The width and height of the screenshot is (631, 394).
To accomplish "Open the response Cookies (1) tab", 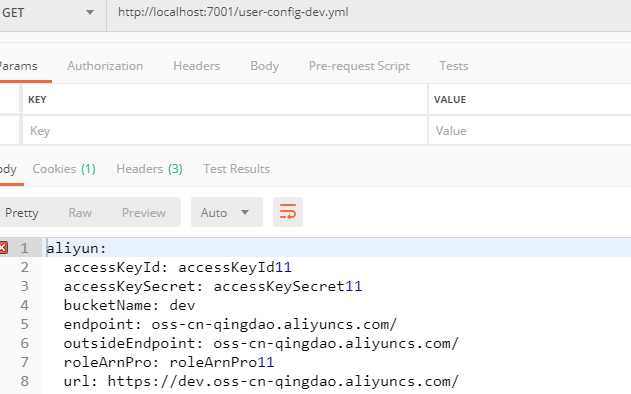I will [64, 169].
